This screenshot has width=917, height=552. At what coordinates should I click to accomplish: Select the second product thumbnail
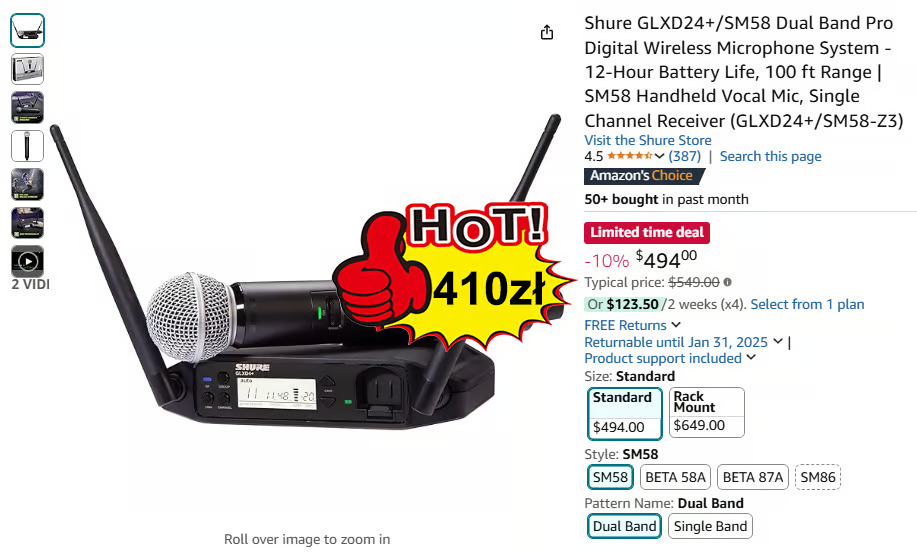tap(27, 69)
